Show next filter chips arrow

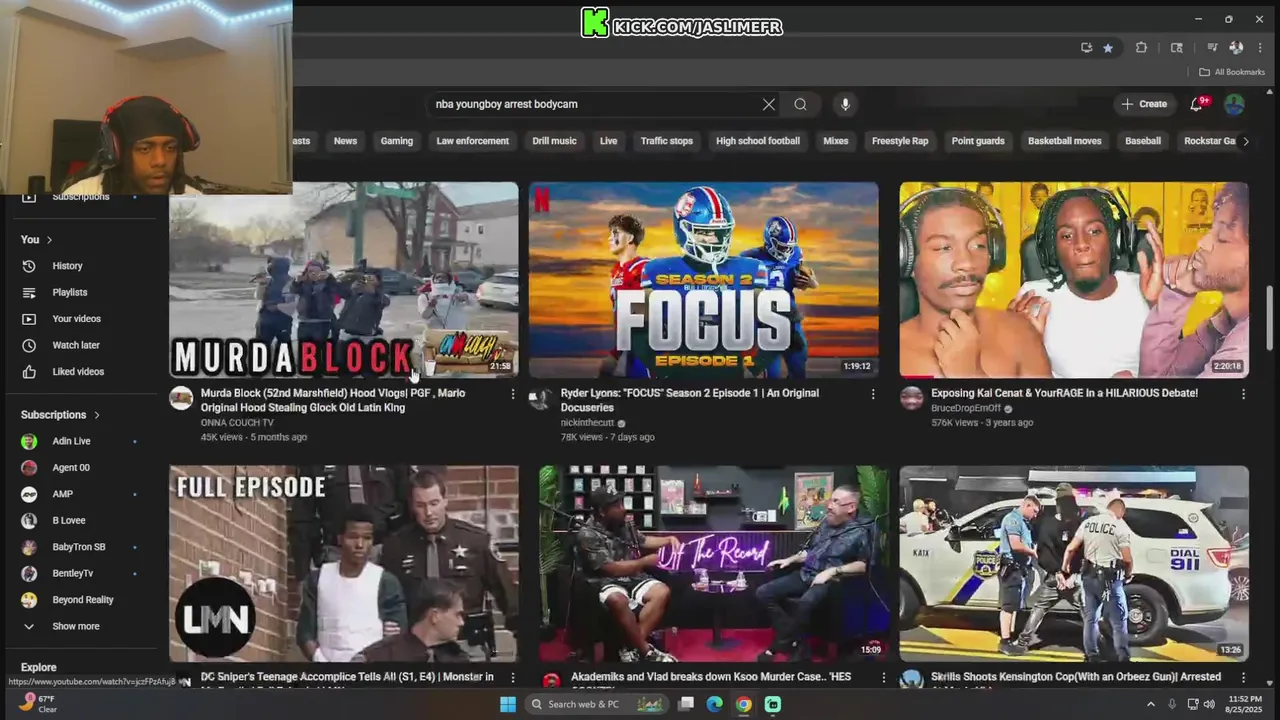point(1245,141)
